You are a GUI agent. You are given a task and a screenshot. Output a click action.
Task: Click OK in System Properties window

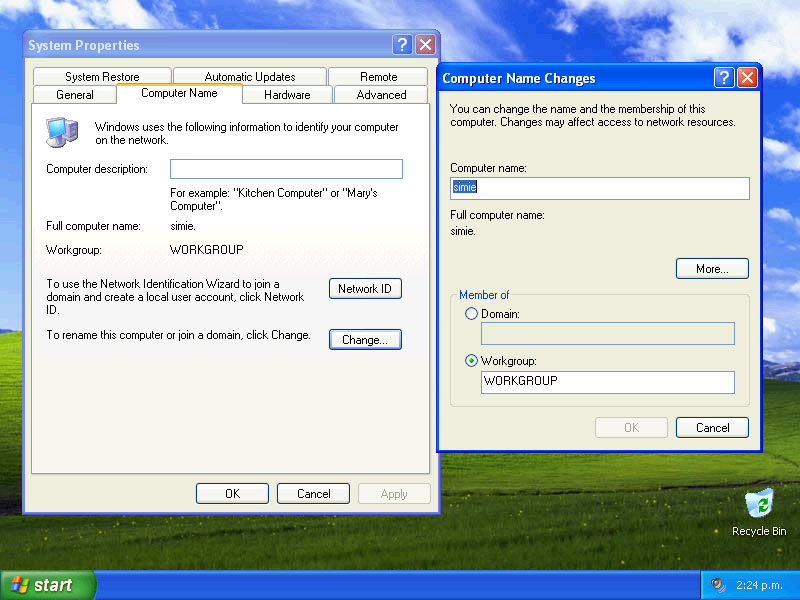point(232,494)
